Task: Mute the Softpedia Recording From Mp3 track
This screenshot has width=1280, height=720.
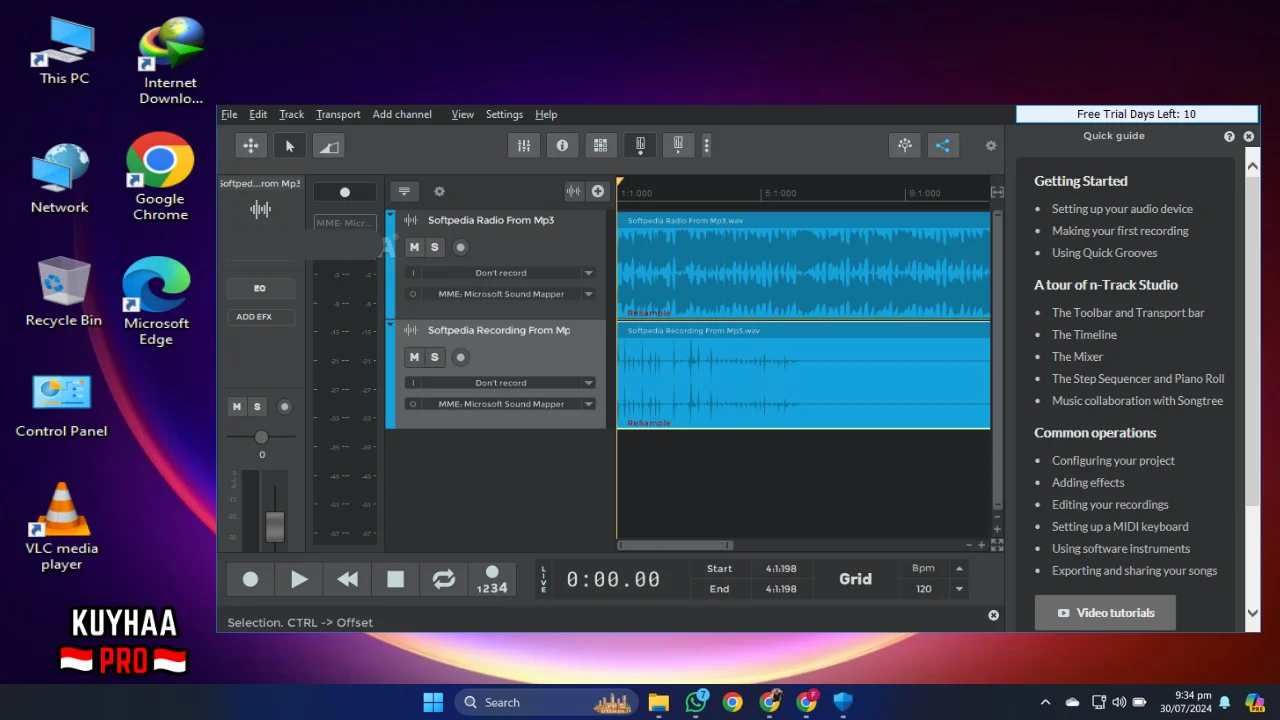Action: (414, 357)
